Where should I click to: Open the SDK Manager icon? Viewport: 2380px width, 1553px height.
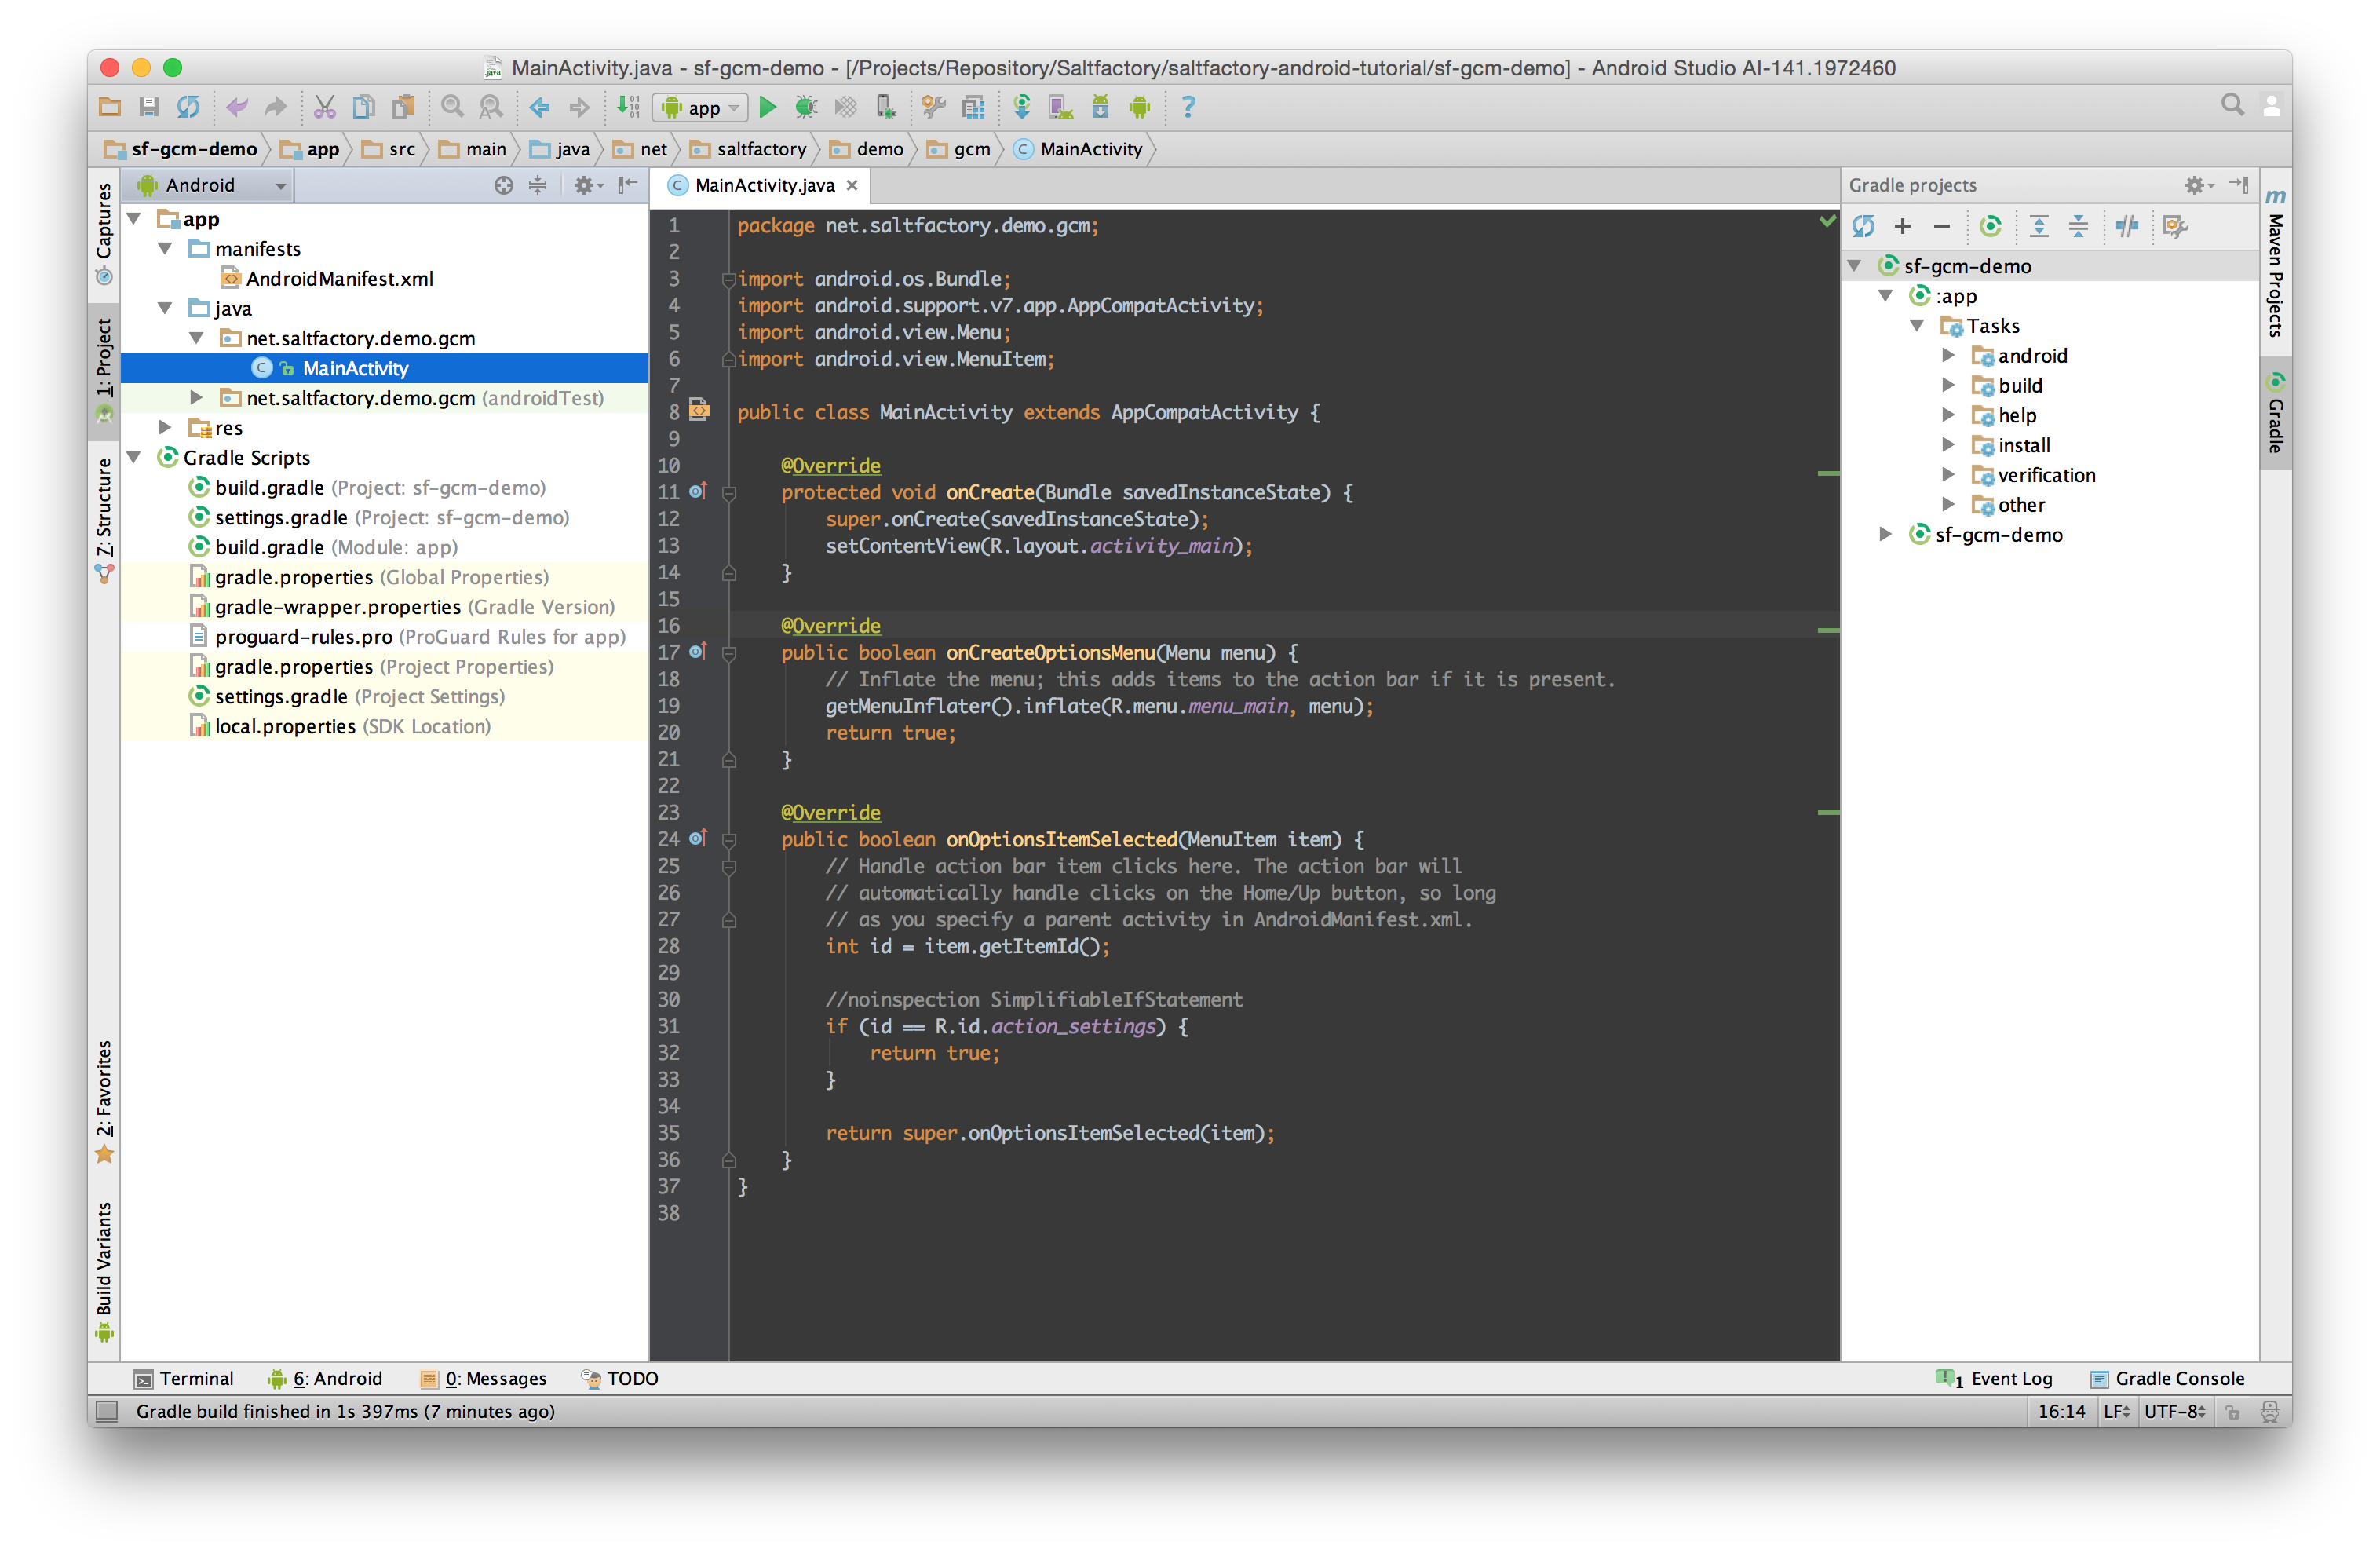tap(1100, 107)
